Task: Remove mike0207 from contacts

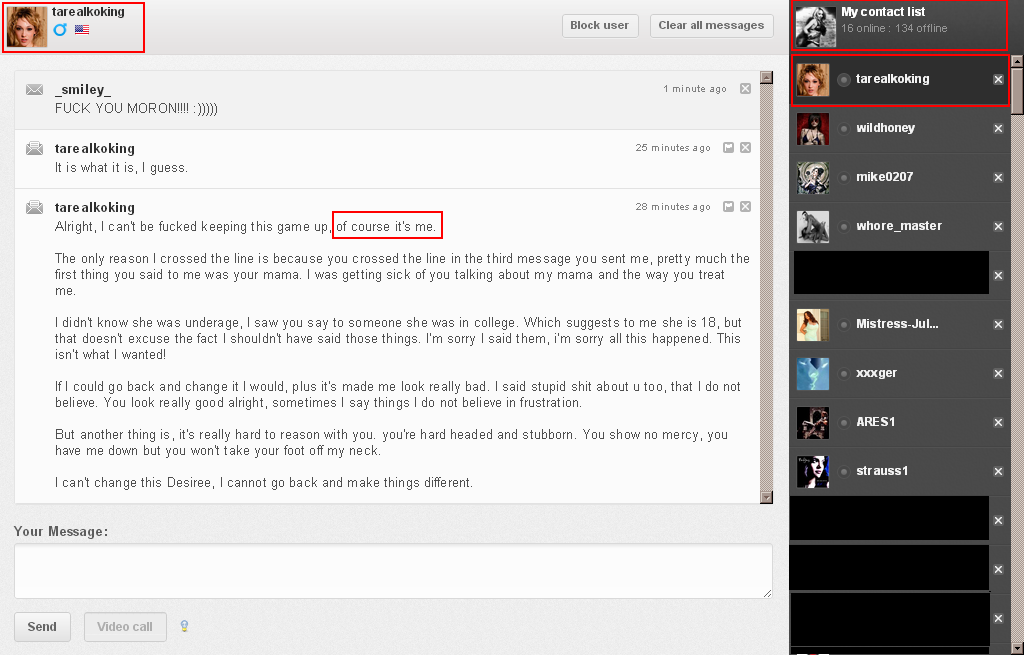Action: point(998,178)
